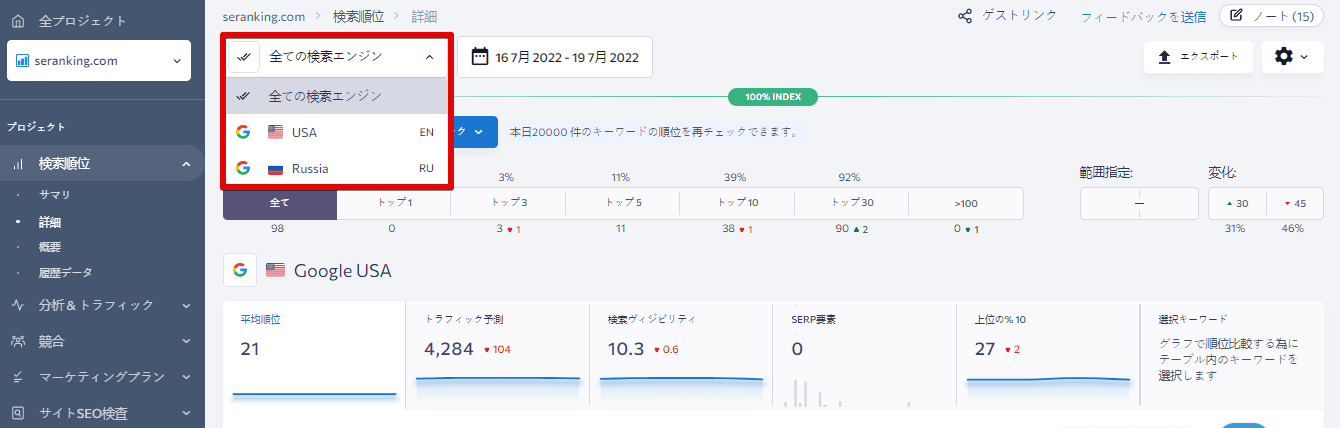Select the 全て ranking filter tab
The width and height of the screenshot is (1340, 428).
click(x=280, y=203)
